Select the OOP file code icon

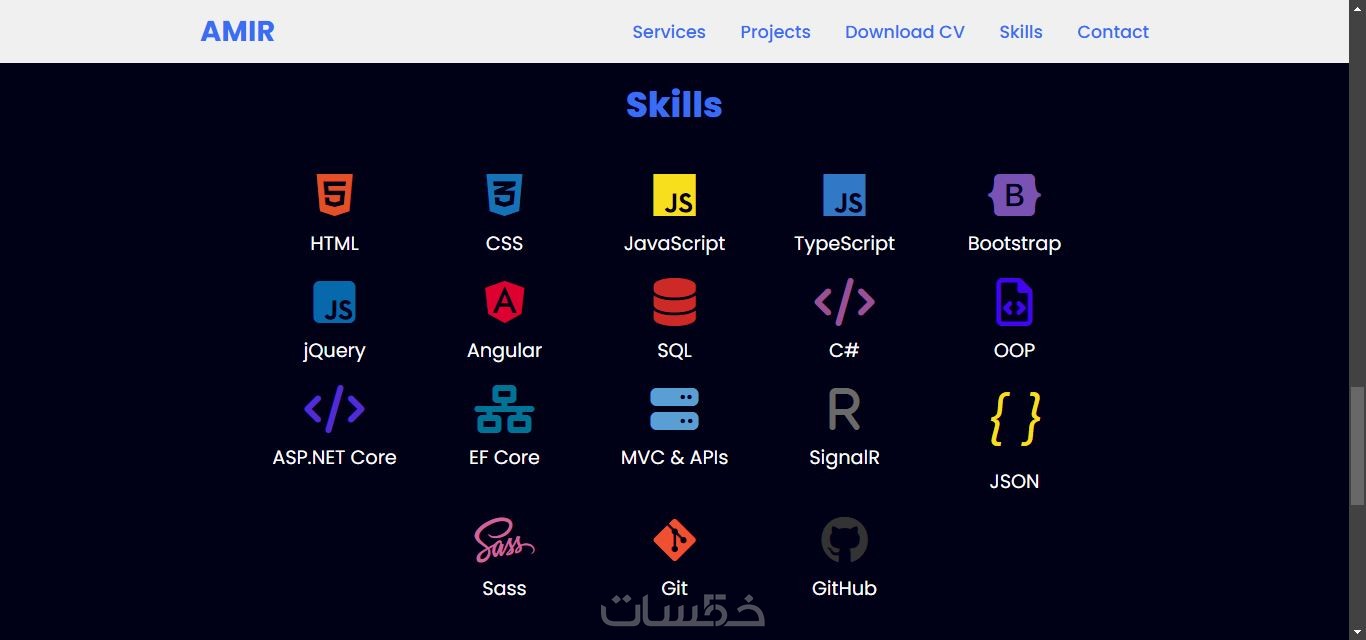pos(1014,302)
